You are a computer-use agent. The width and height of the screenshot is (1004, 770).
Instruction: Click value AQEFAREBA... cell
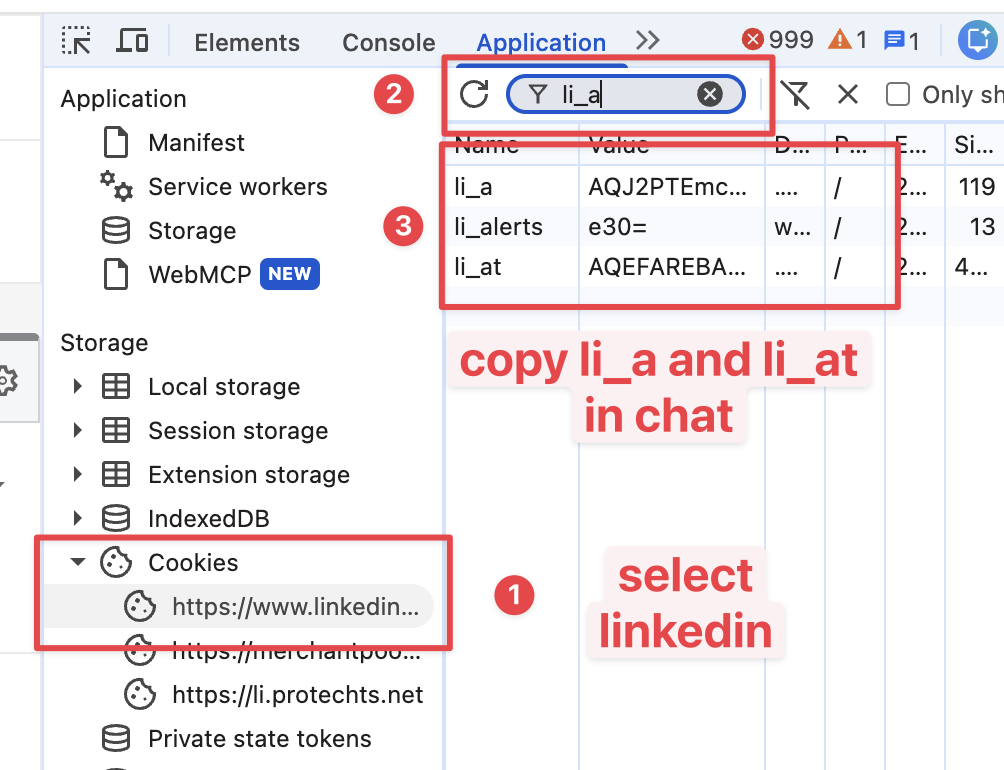click(667, 266)
